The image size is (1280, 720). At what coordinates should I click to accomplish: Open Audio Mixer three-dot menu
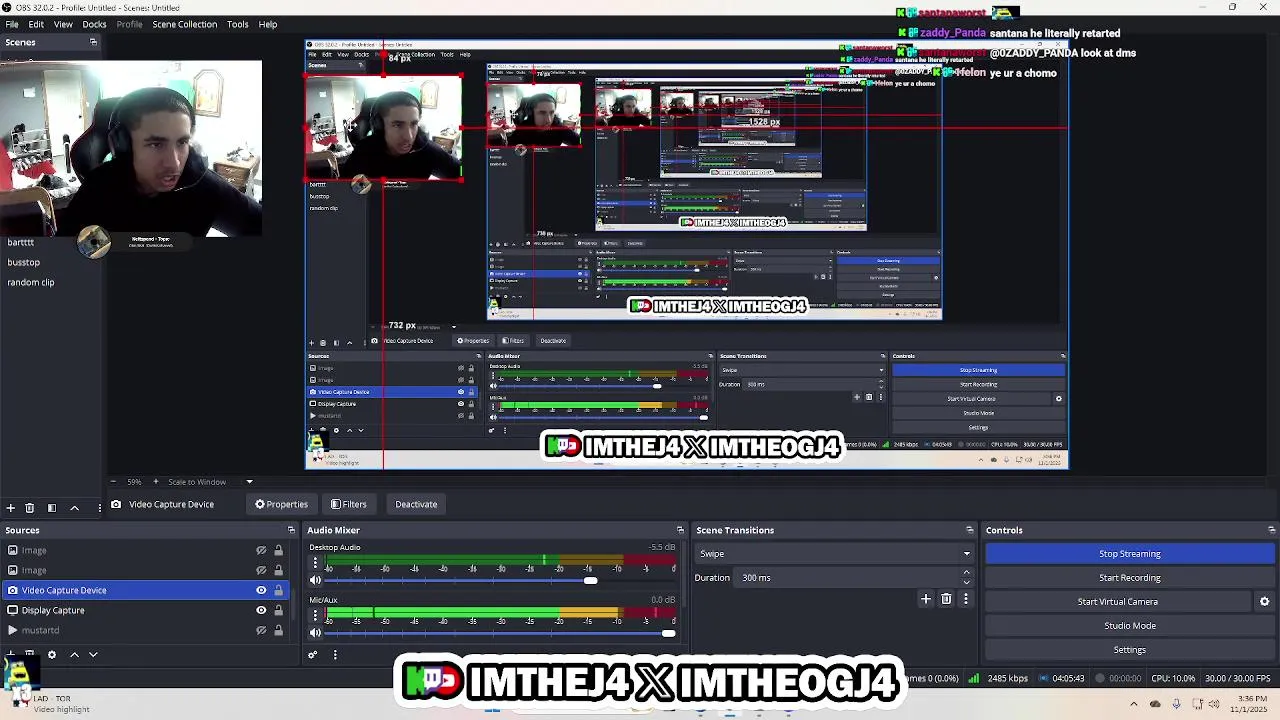335,655
